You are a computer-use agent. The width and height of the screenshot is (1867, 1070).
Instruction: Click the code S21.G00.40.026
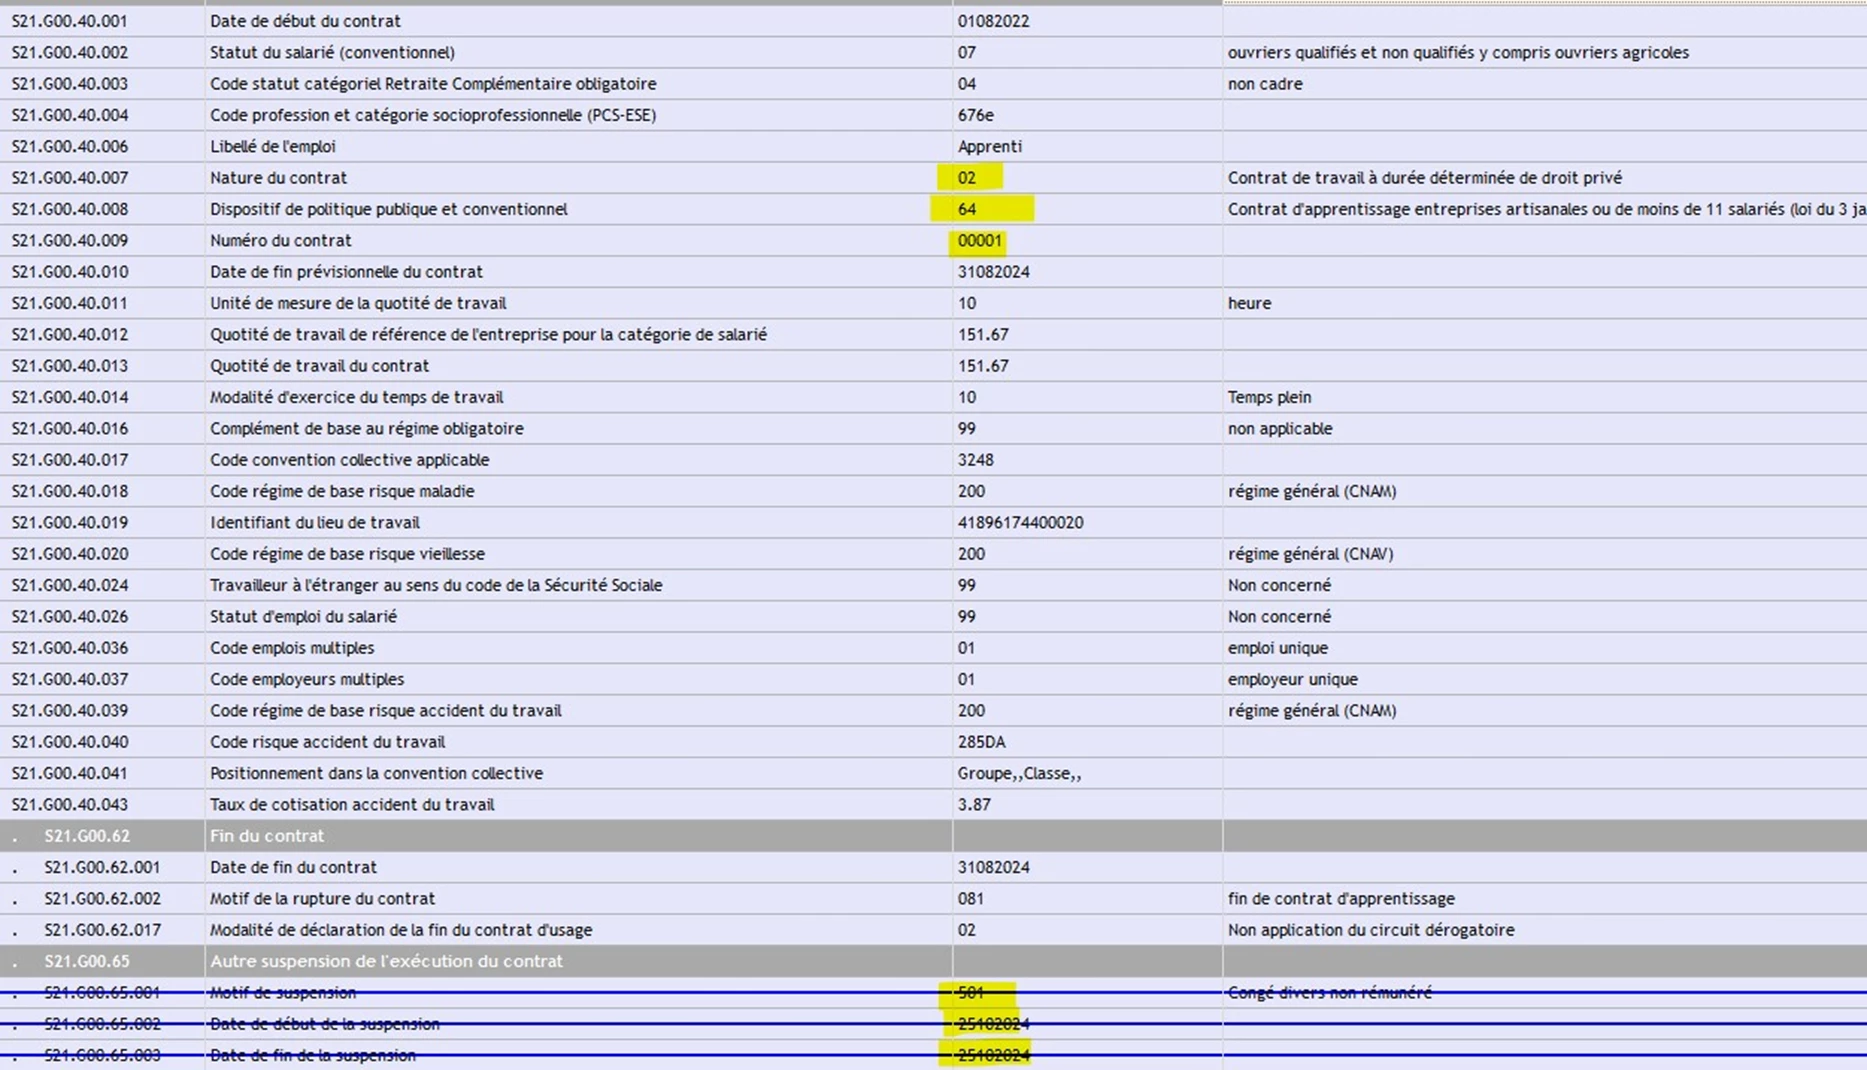tap(69, 616)
